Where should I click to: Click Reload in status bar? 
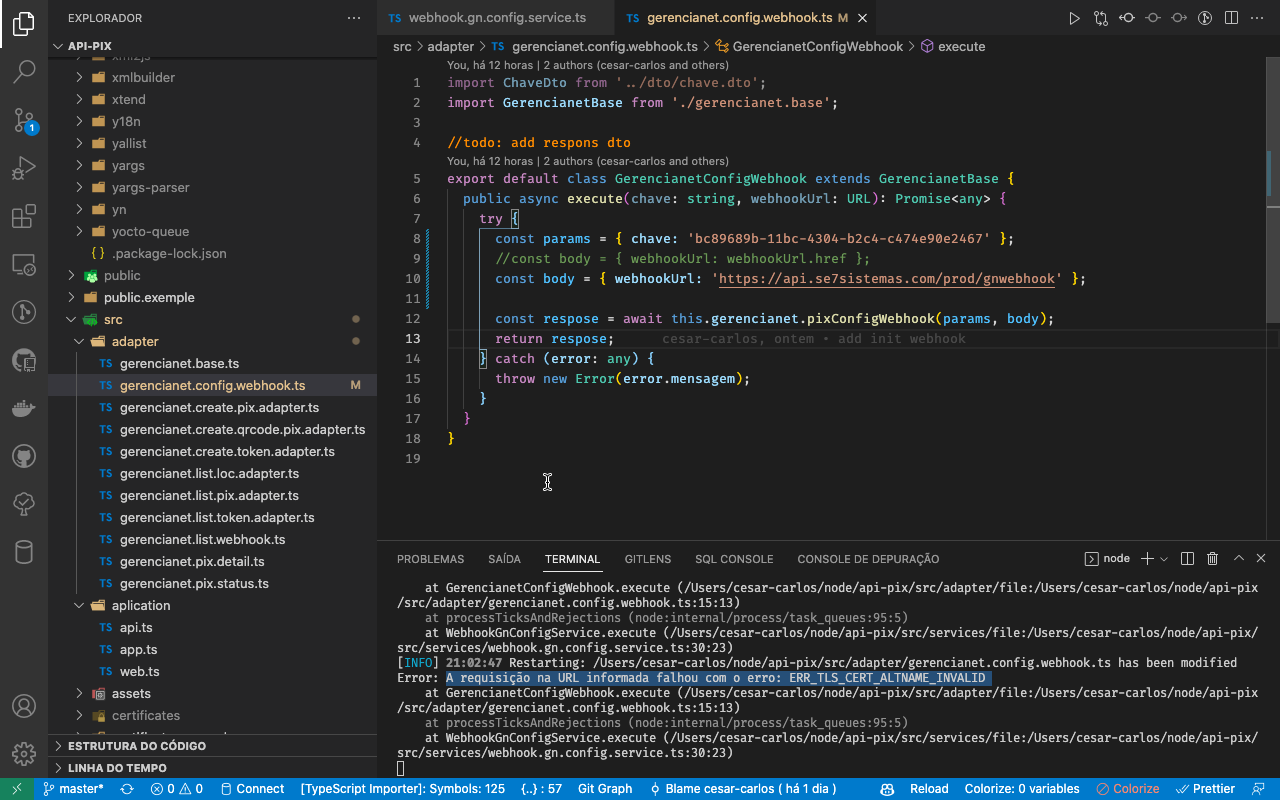(x=929, y=789)
